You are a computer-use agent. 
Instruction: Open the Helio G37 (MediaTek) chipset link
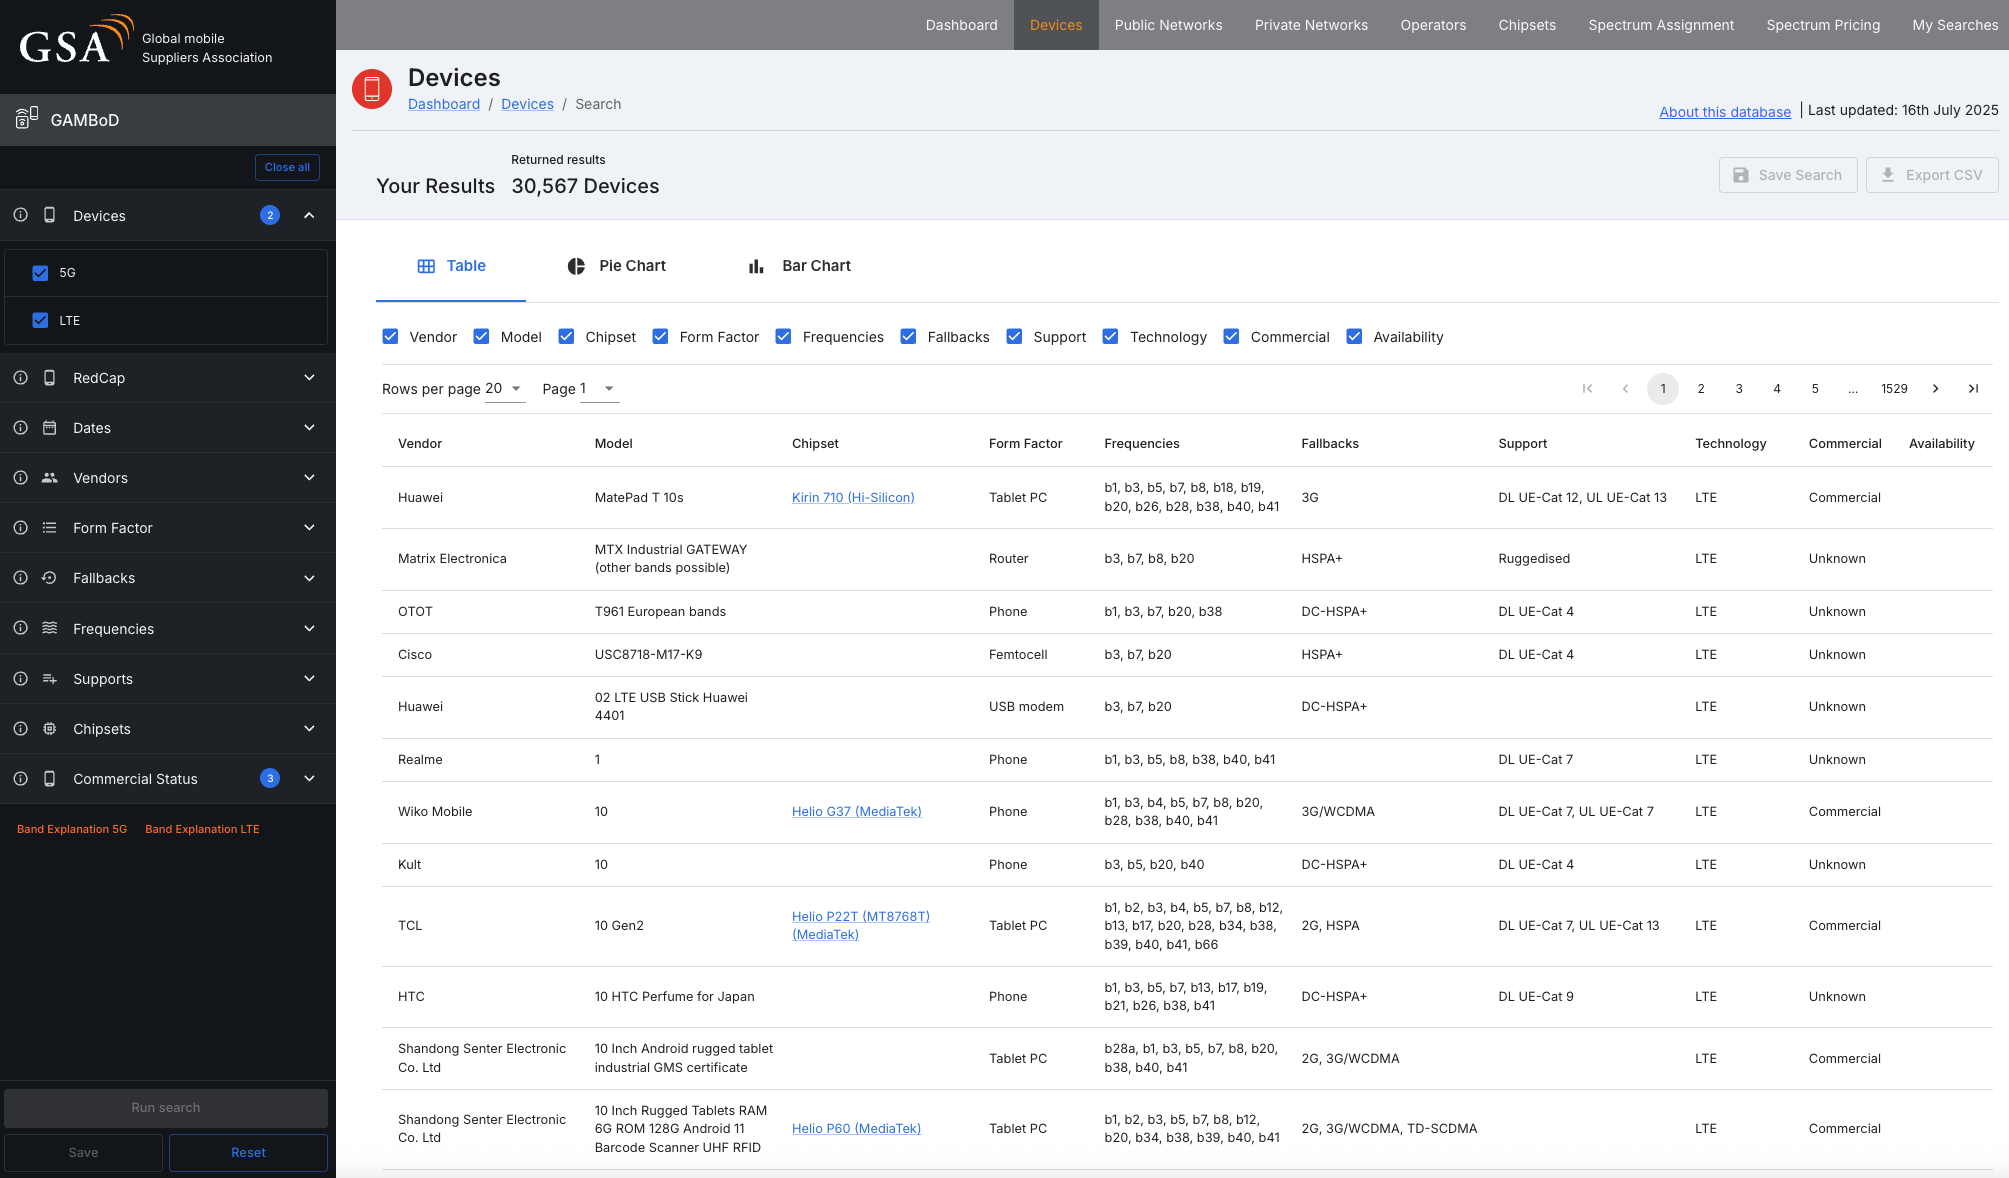[857, 812]
